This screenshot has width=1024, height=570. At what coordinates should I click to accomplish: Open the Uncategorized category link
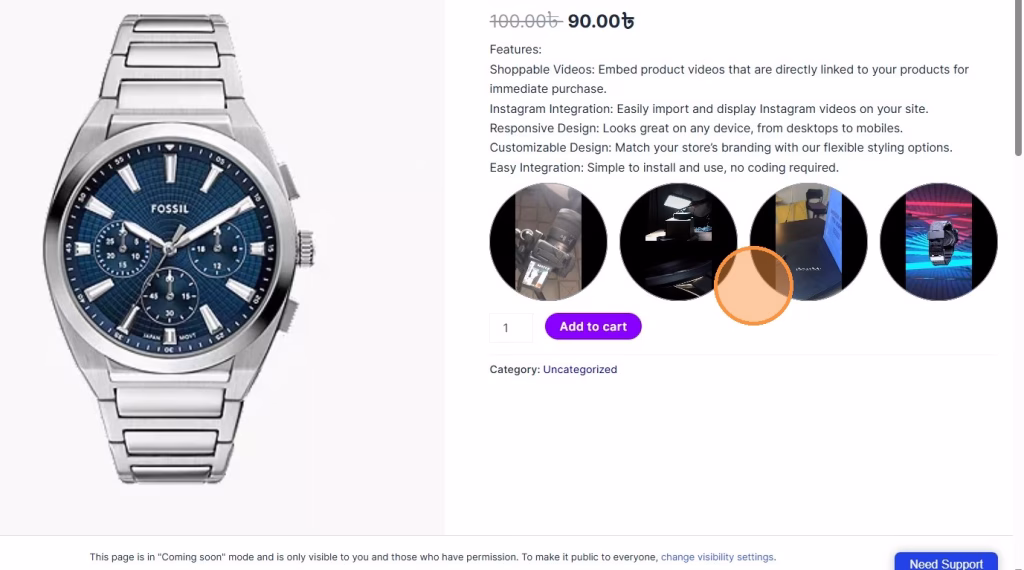(580, 370)
